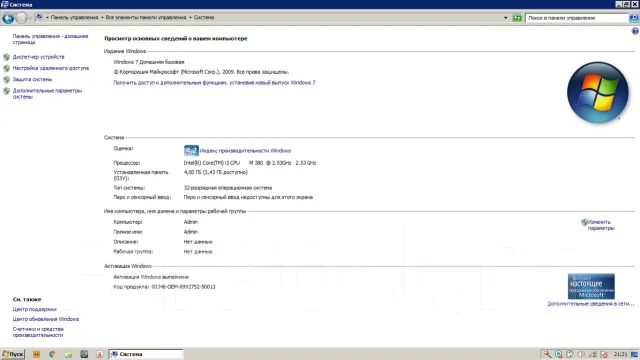The image size is (640, 360).
Task: Open the address bar history dropdown arrow
Action: point(505,18)
